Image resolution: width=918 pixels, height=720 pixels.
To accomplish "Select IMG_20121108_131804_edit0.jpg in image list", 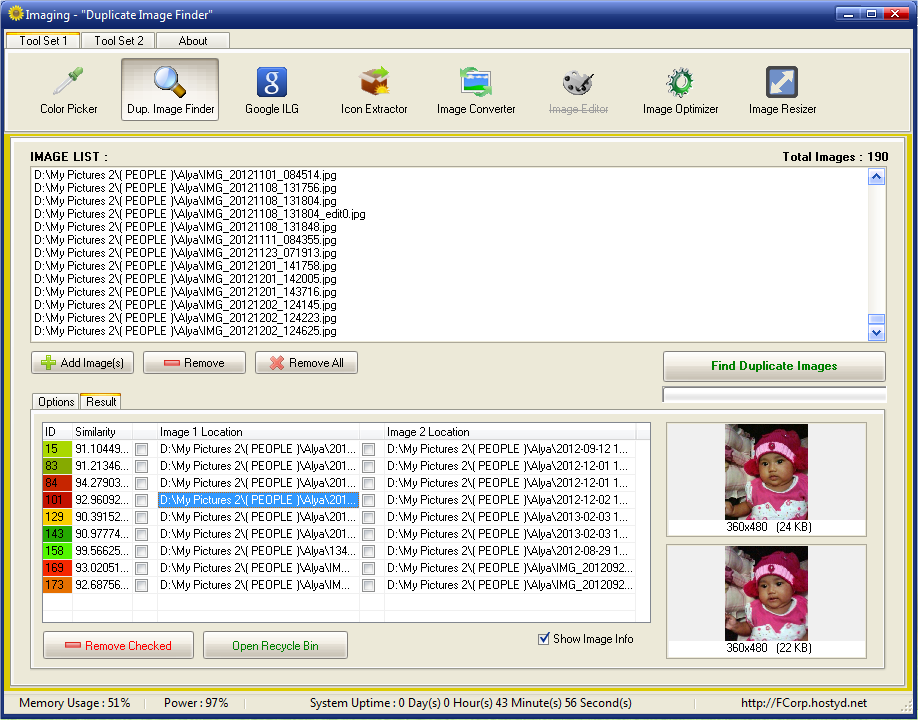I will (200, 214).
